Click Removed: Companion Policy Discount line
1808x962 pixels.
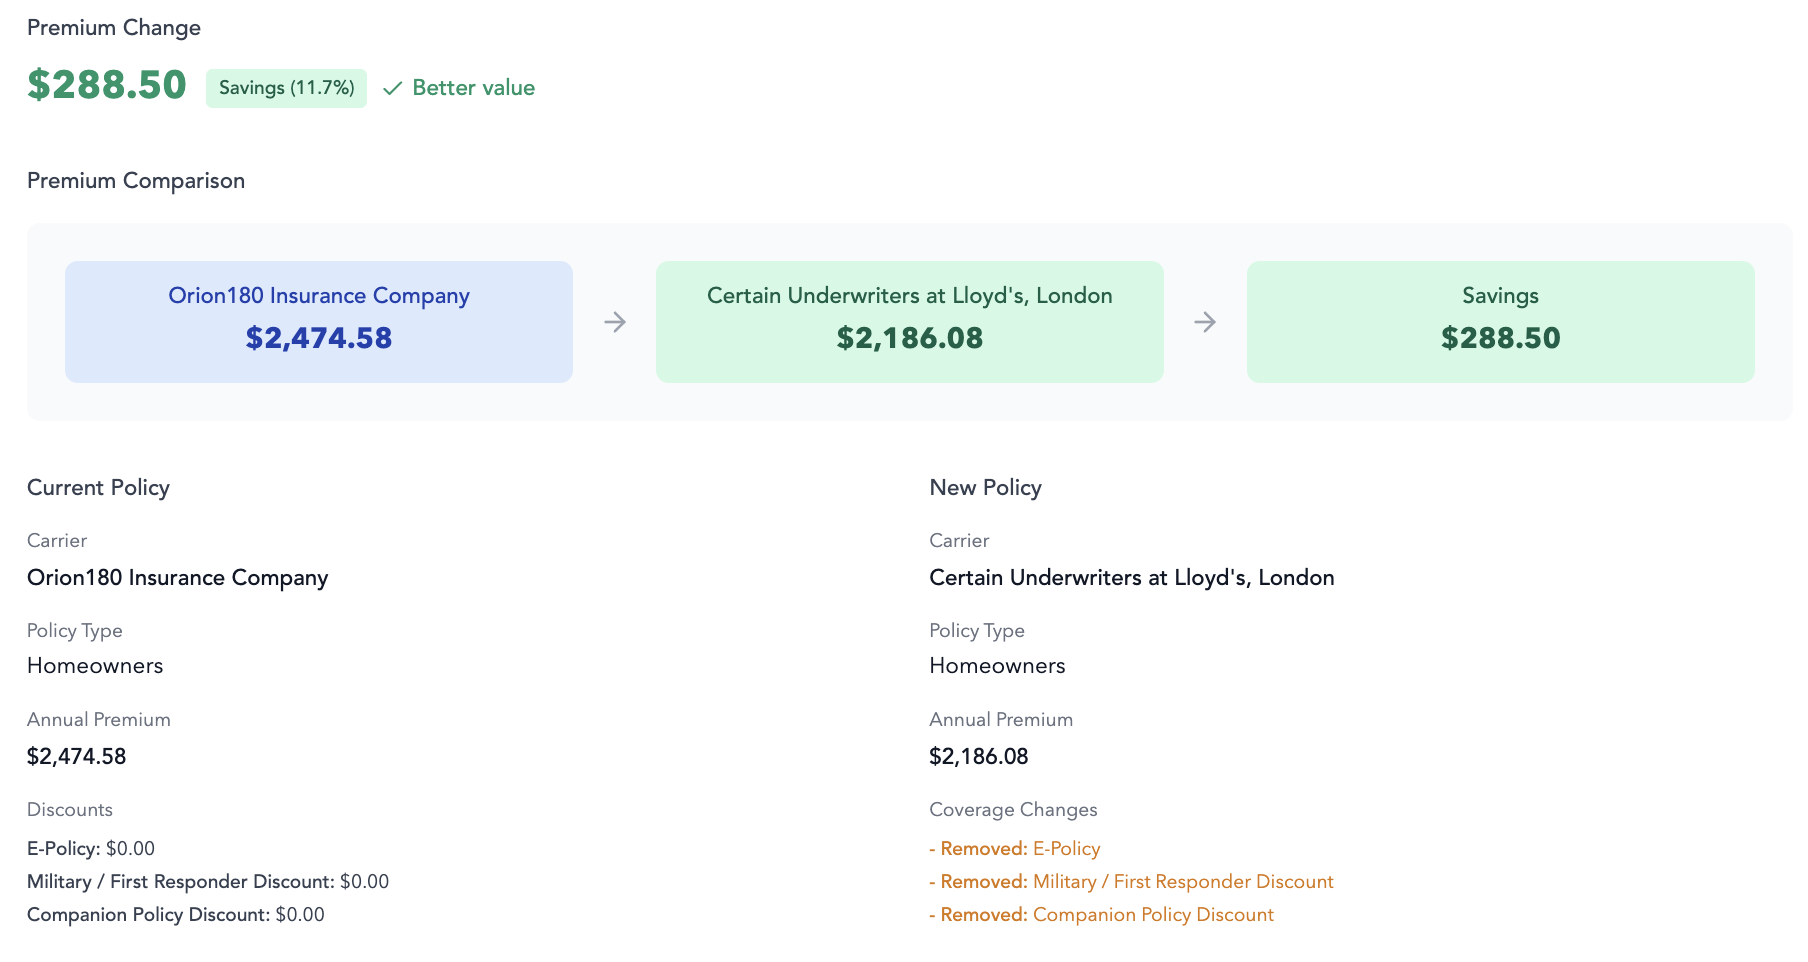1102,915
